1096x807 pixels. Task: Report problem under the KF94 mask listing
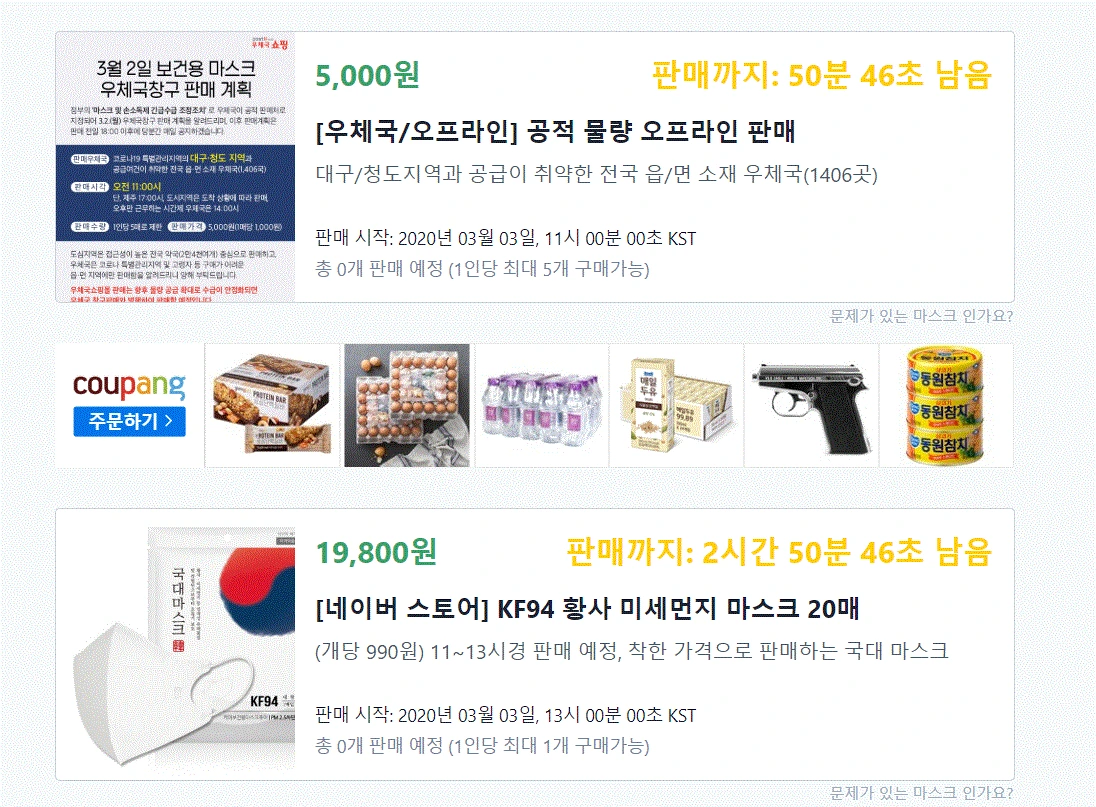[x=921, y=792]
